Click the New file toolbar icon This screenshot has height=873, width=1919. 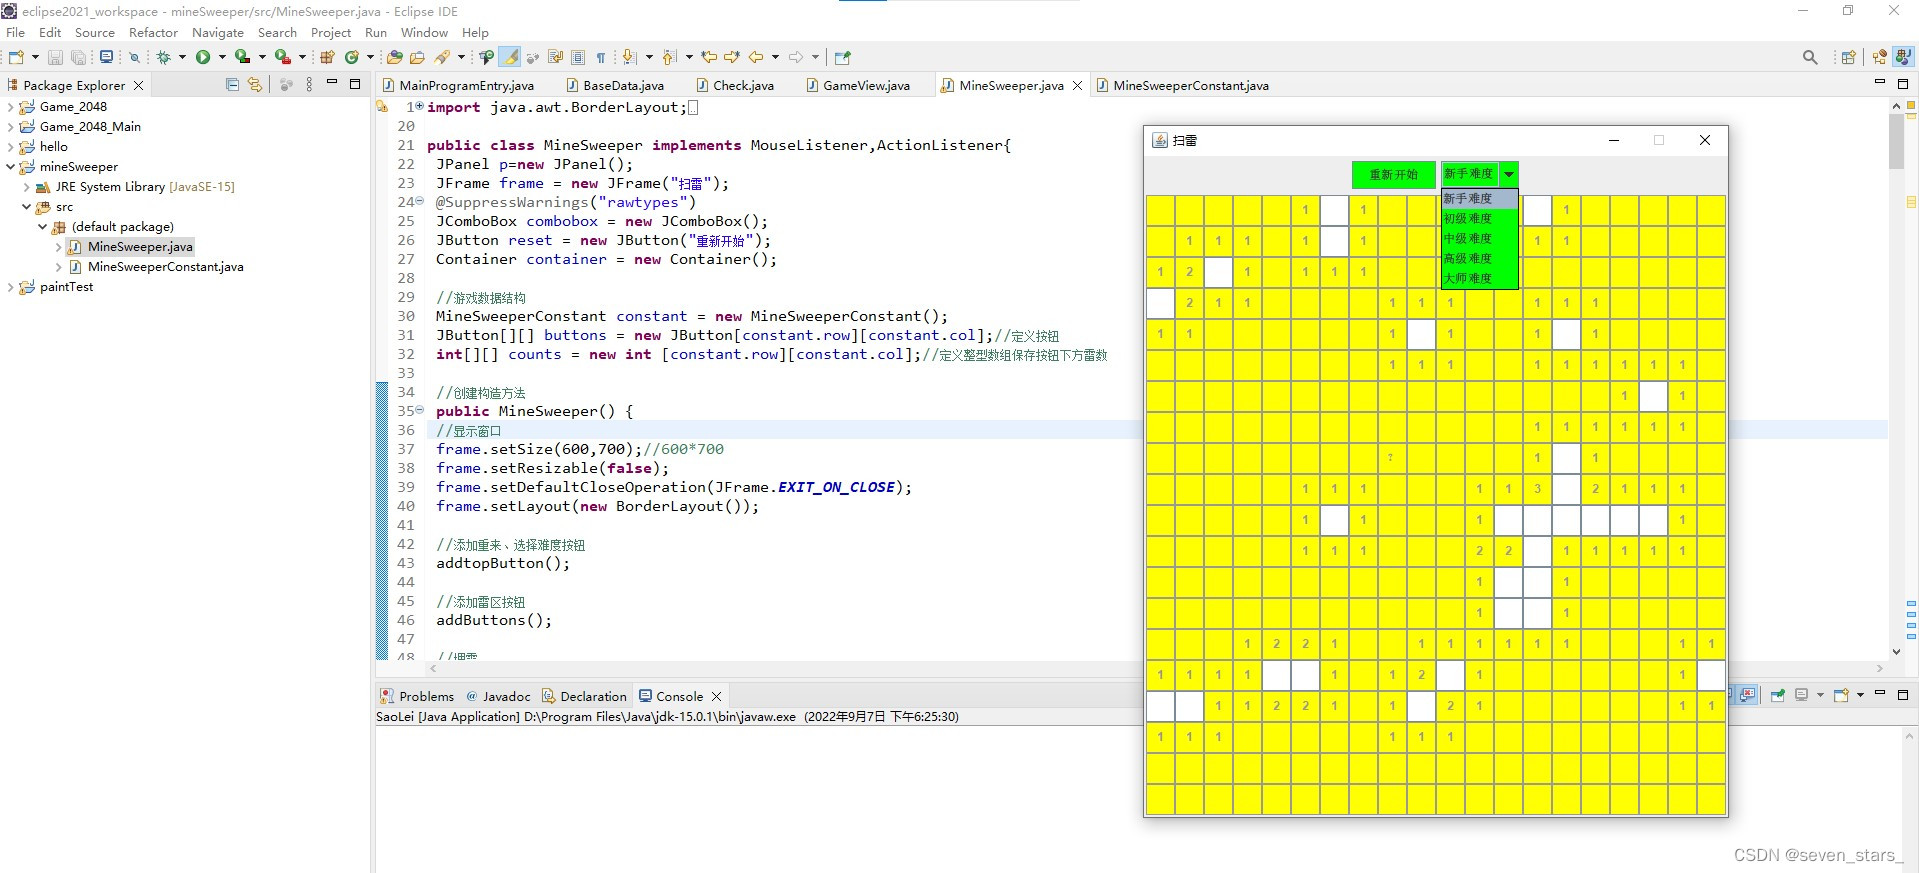click(x=16, y=57)
